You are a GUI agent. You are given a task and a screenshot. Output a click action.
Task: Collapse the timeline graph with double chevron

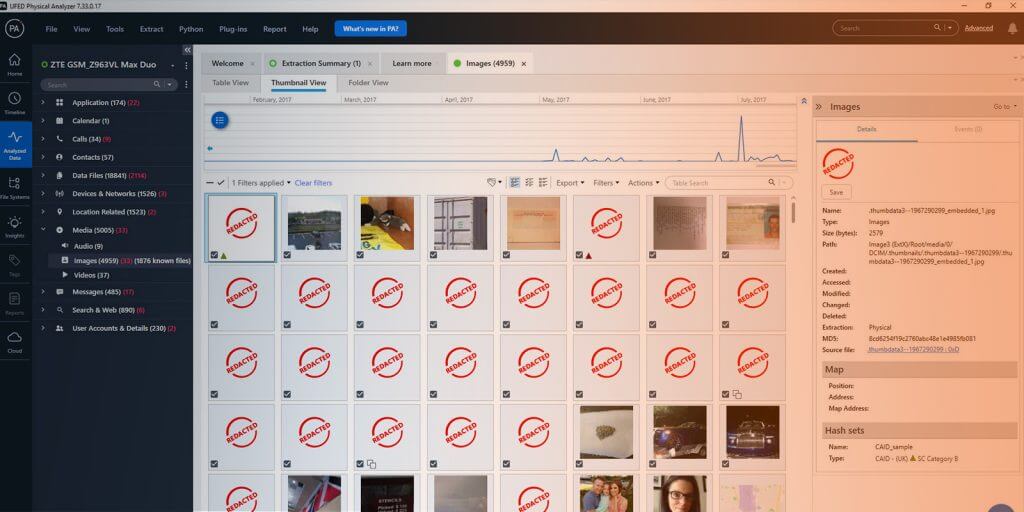803,101
